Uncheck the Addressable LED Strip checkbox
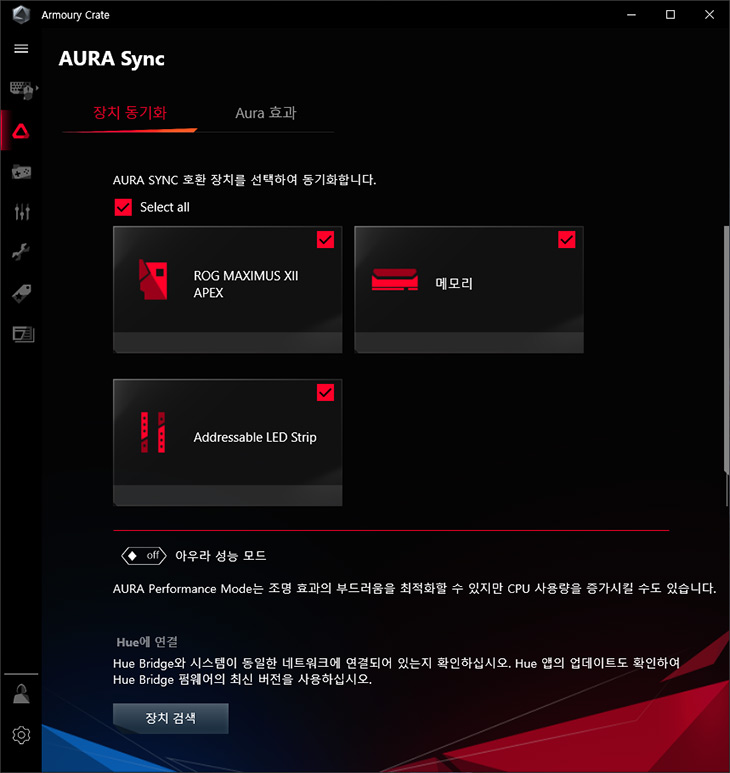The width and height of the screenshot is (730, 773). tap(325, 392)
